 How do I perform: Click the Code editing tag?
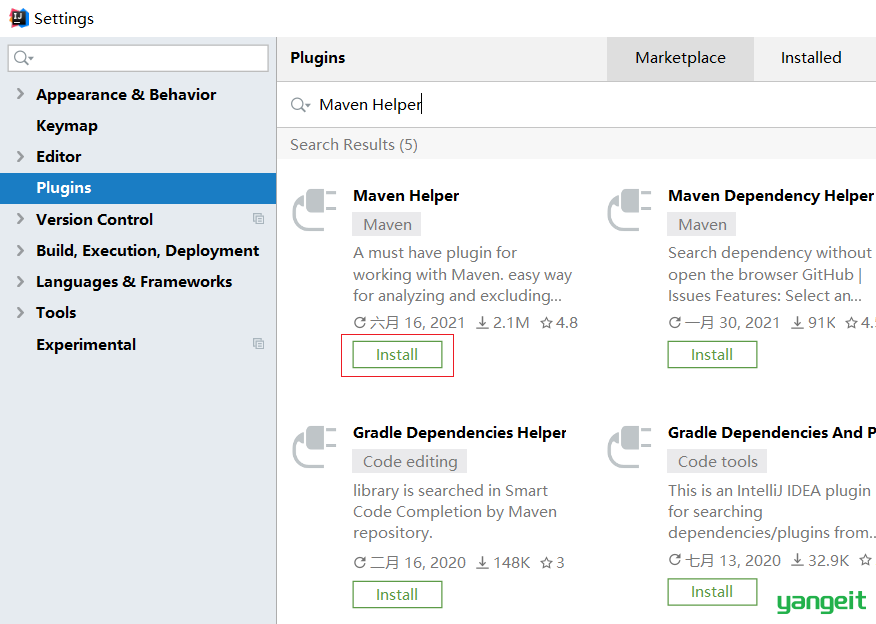tap(410, 461)
